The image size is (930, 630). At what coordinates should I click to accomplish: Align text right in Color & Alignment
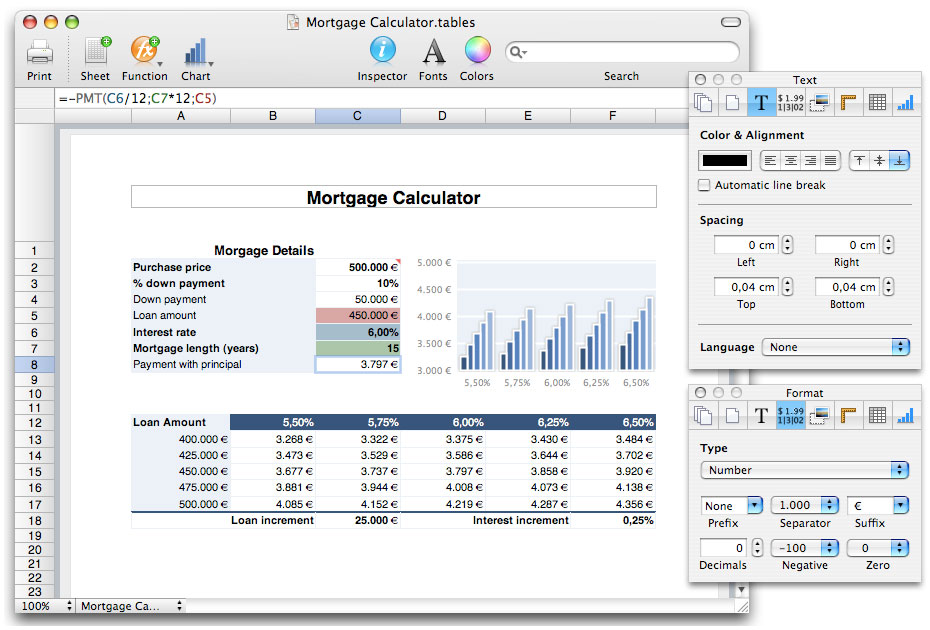(810, 160)
